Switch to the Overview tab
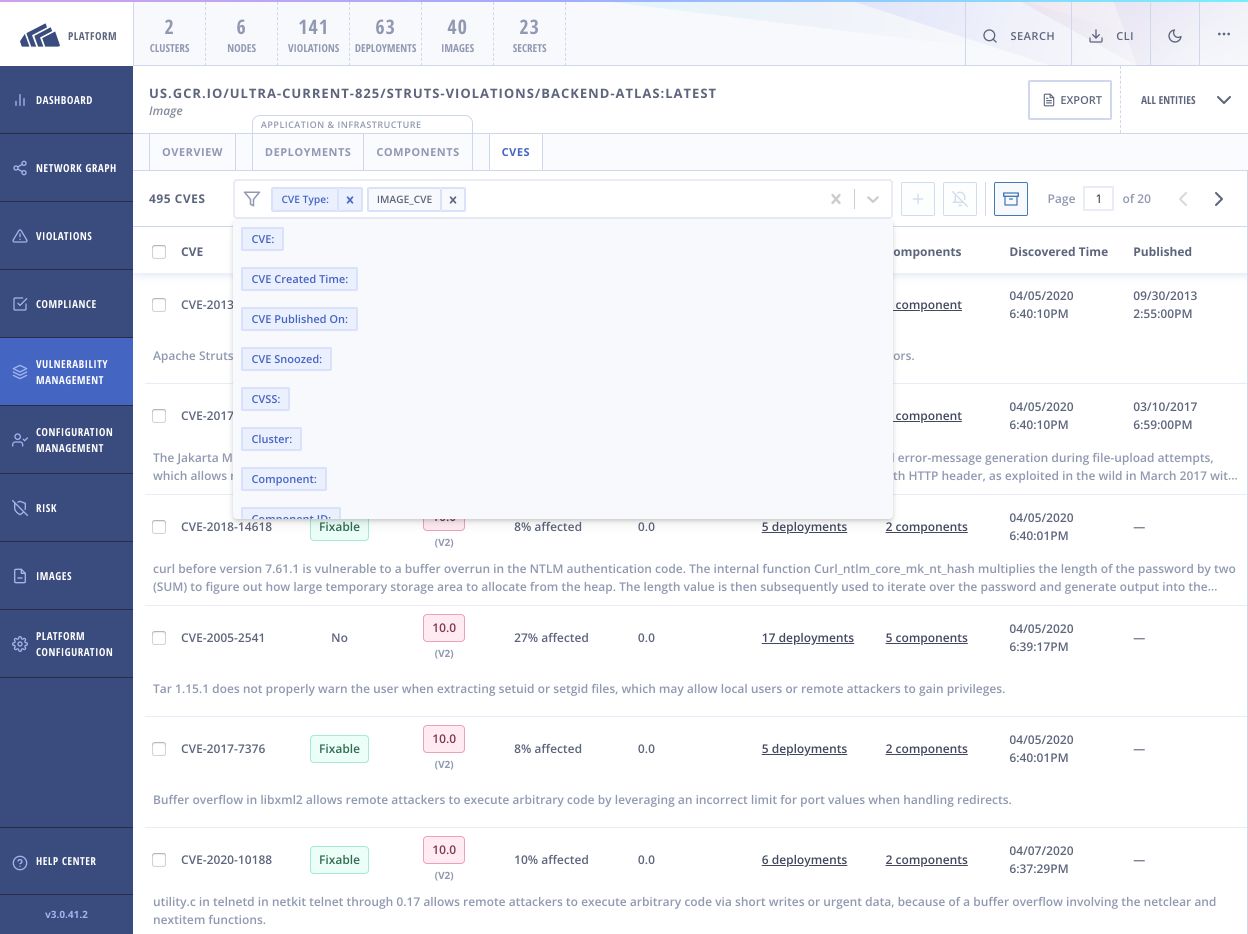 click(x=192, y=152)
